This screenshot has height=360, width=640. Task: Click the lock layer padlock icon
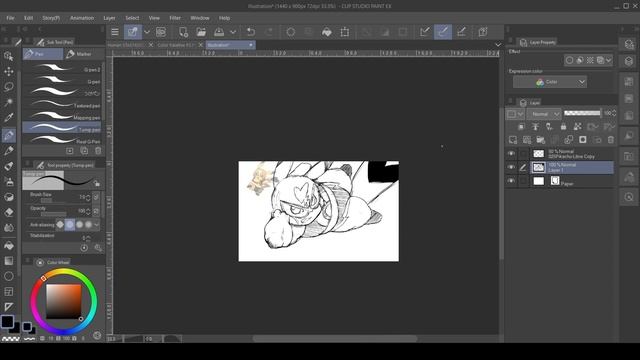(563, 127)
